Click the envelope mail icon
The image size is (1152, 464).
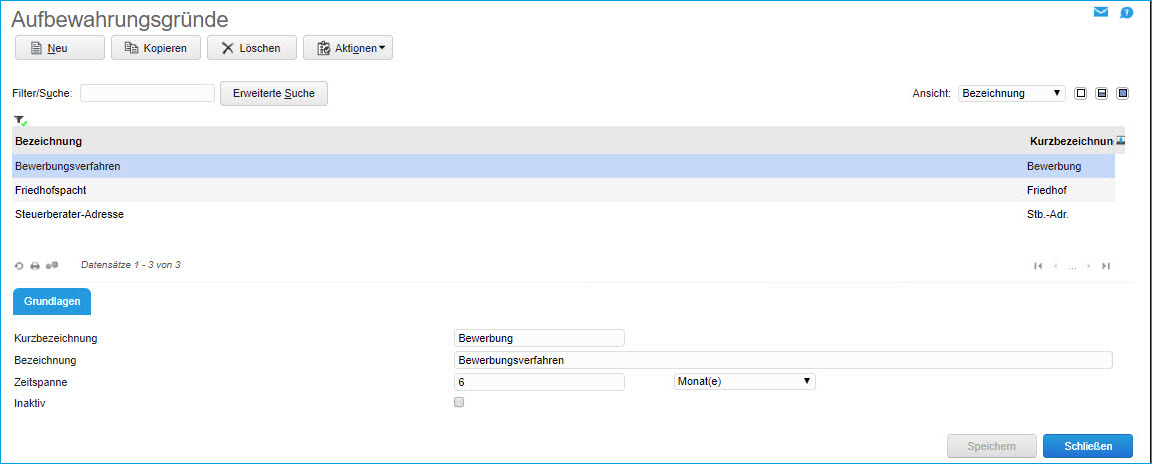click(1101, 13)
